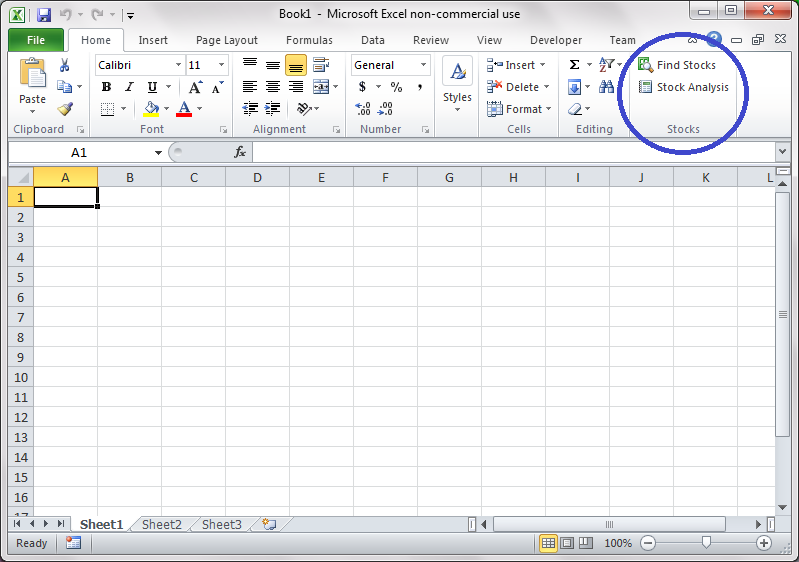
Task: Click the macro record icon in status bar
Action: pyautogui.click(x=73, y=543)
